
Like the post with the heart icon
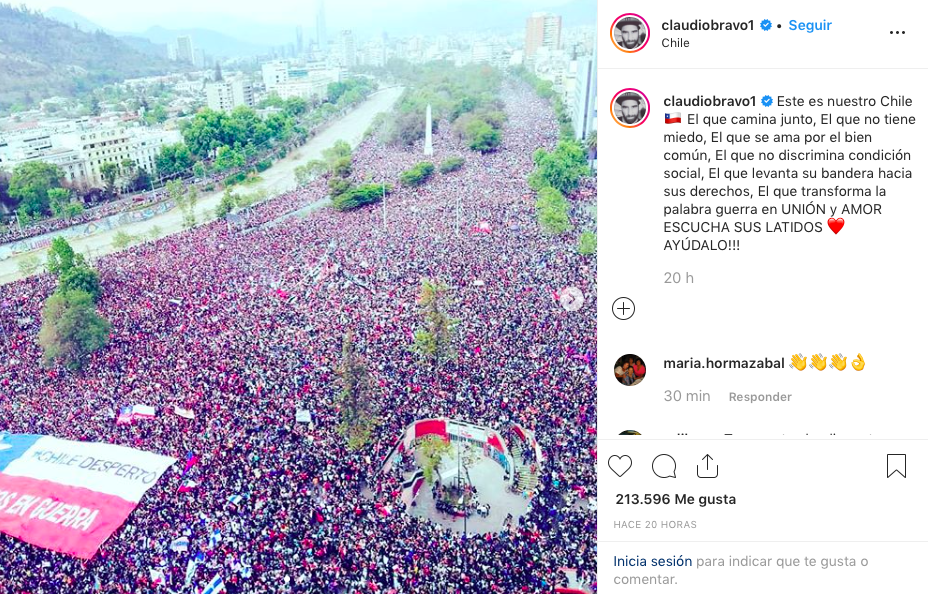click(x=620, y=466)
